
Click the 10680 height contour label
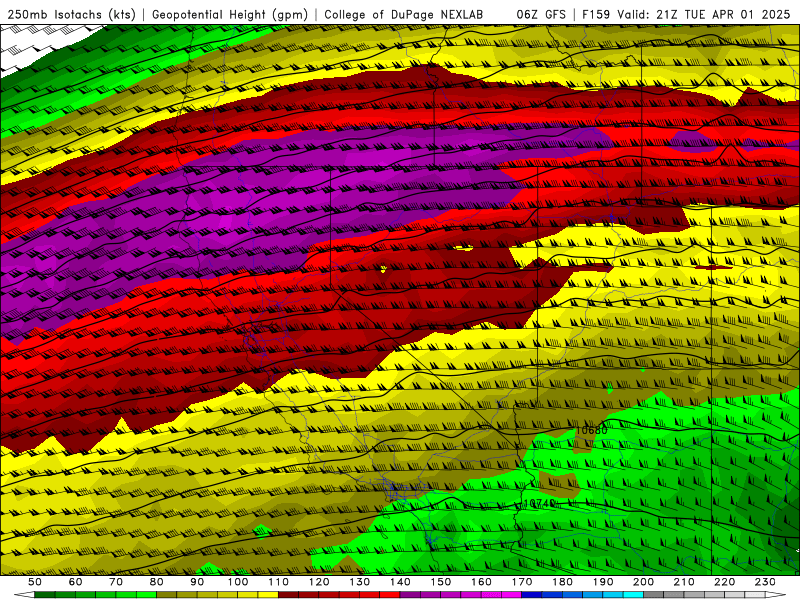[x=591, y=430]
